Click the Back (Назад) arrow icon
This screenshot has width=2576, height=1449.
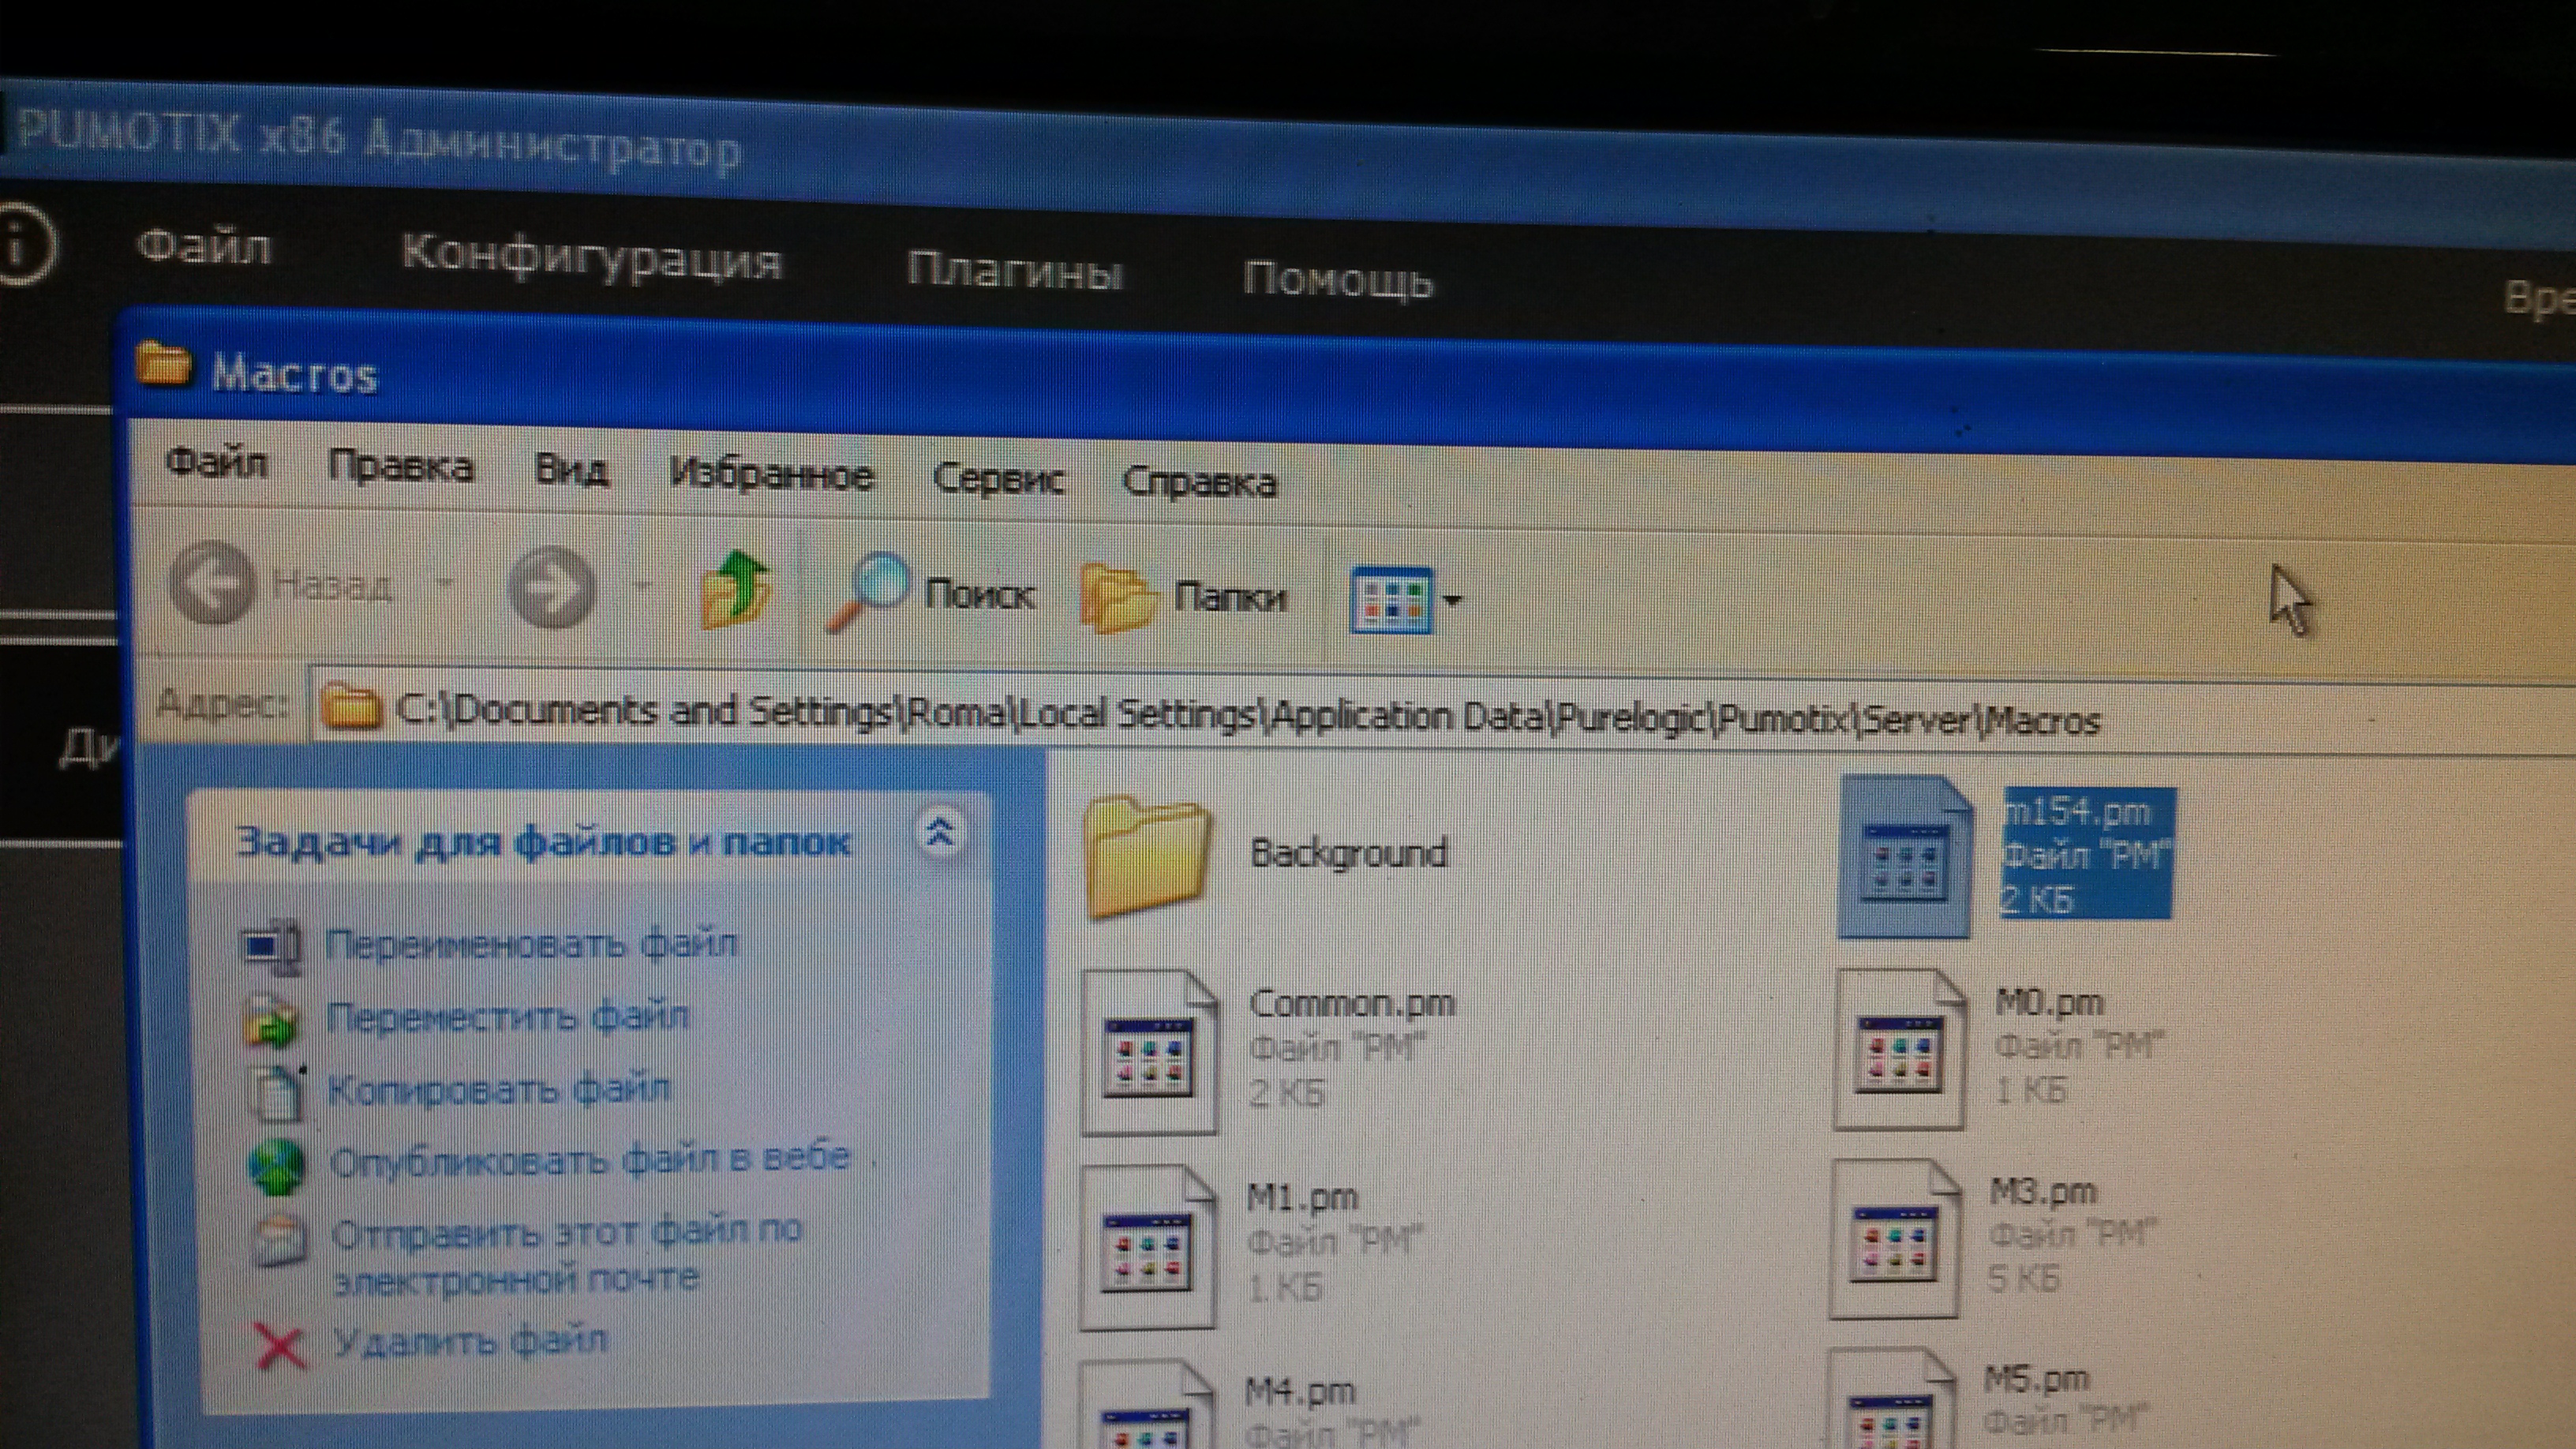[x=212, y=583]
